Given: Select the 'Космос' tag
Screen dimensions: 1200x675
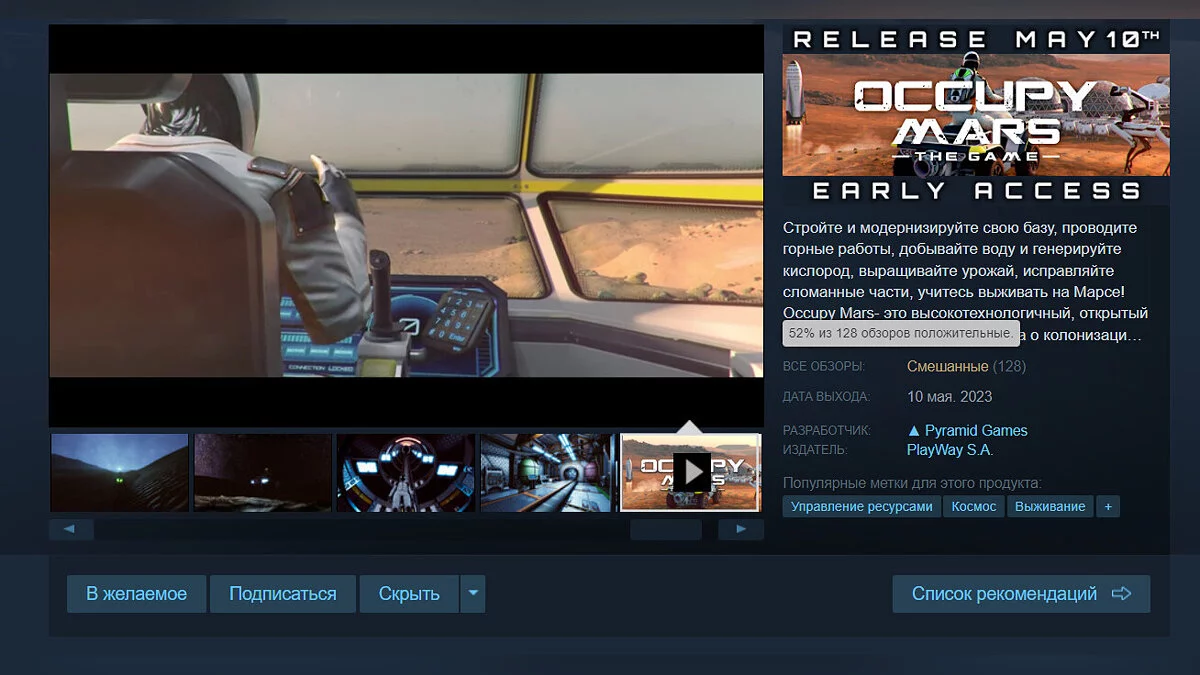Looking at the screenshot, I should pos(974,507).
